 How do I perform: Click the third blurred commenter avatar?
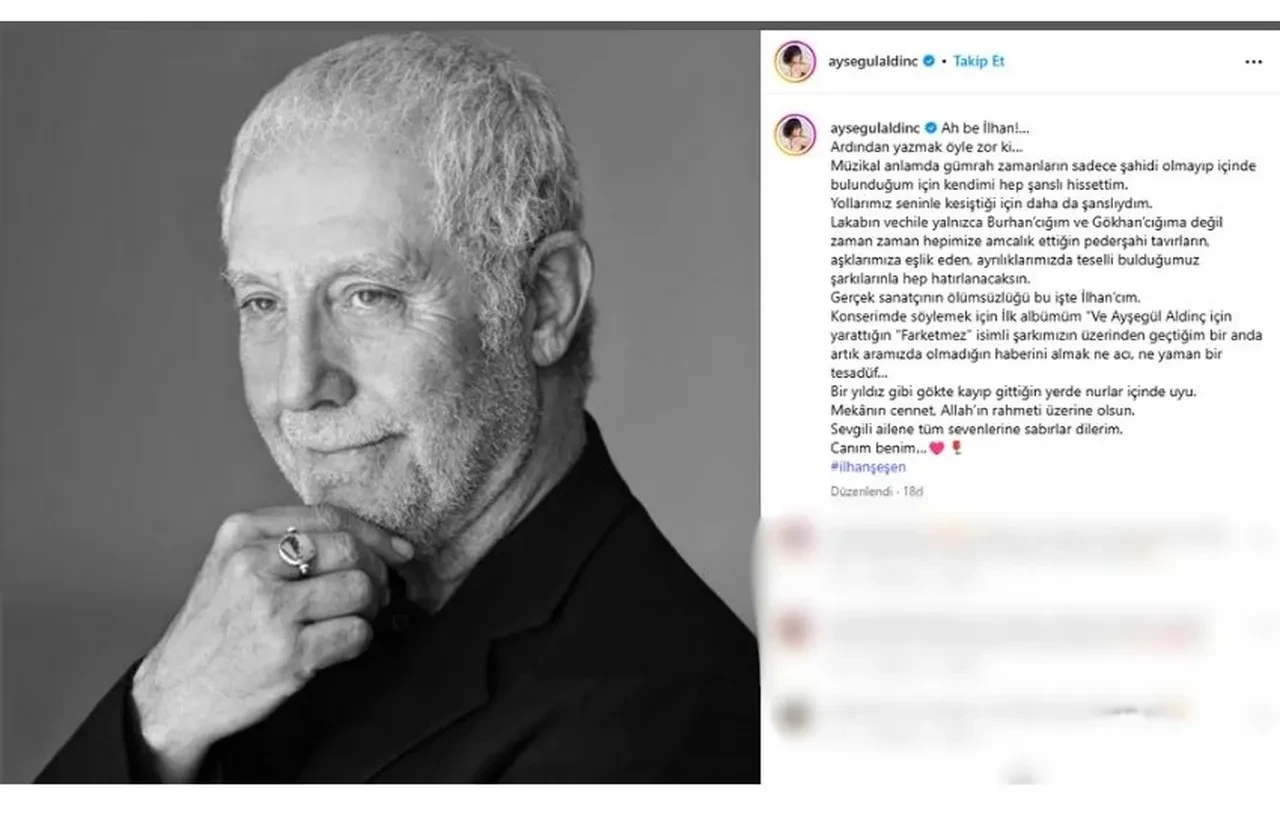point(795,713)
